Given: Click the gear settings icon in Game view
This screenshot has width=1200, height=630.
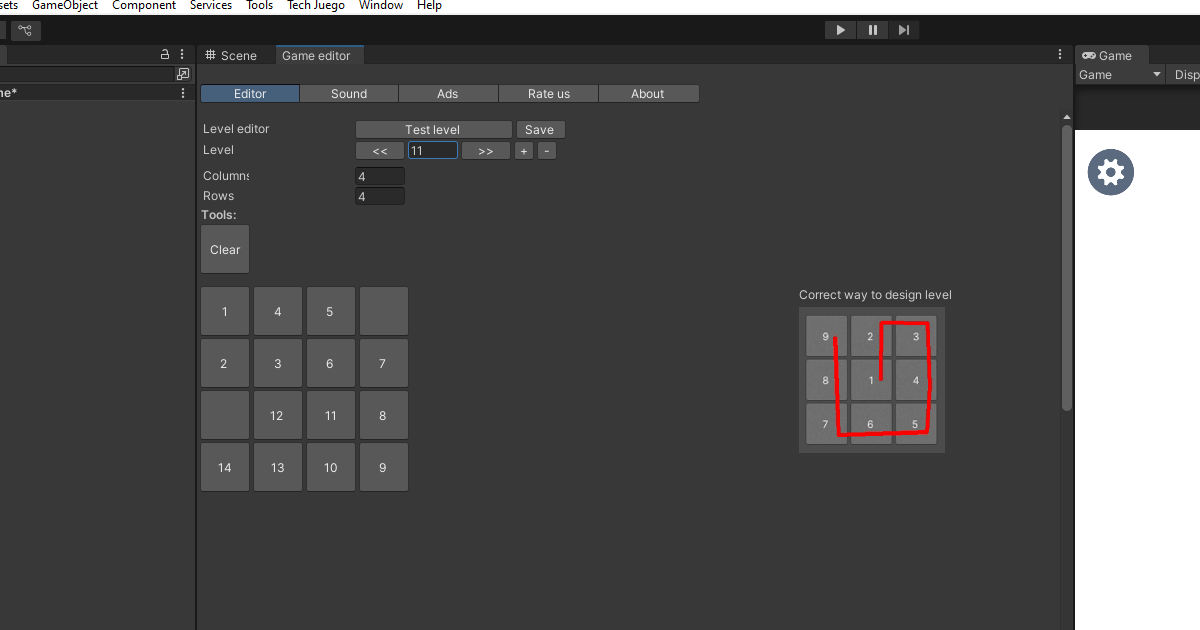Looking at the screenshot, I should [x=1111, y=172].
